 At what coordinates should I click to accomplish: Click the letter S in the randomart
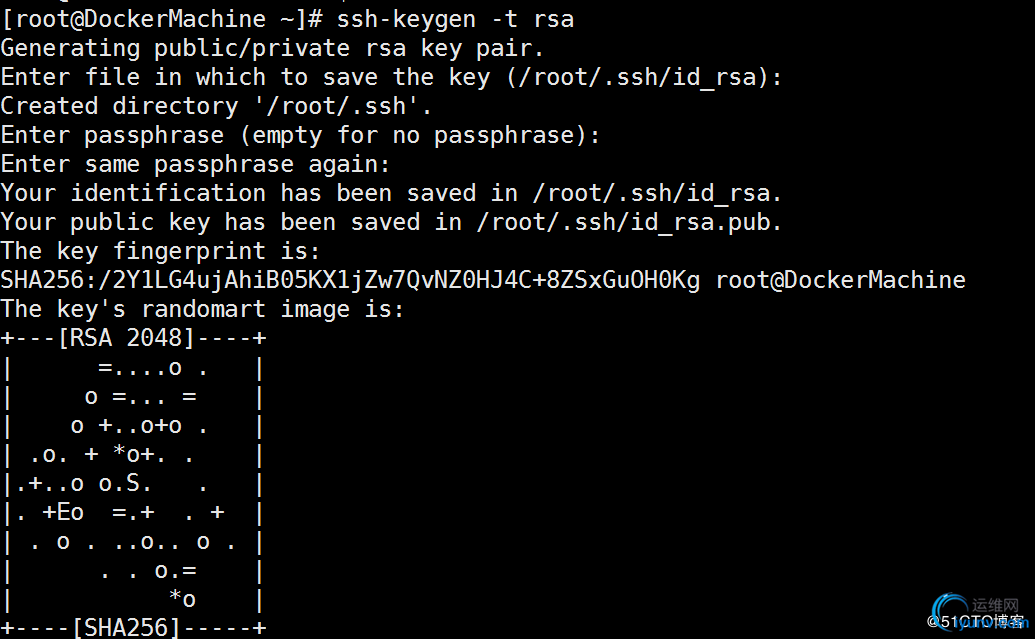(133, 483)
